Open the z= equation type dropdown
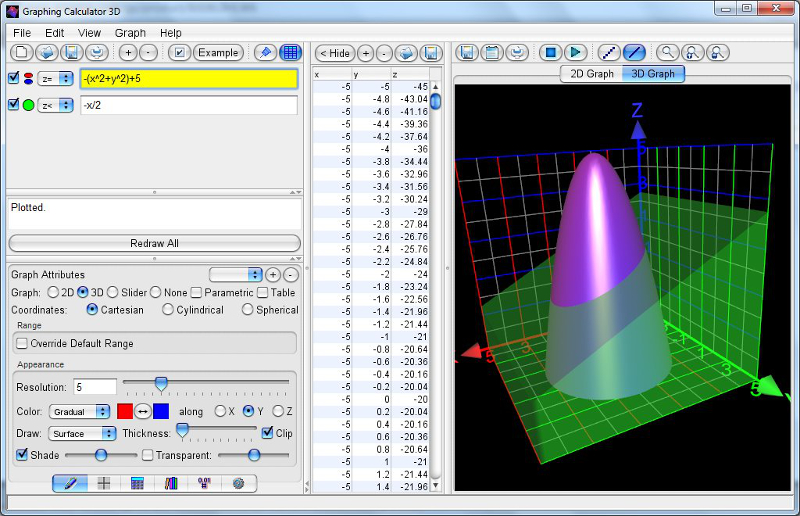This screenshot has width=800, height=516. pos(56,79)
